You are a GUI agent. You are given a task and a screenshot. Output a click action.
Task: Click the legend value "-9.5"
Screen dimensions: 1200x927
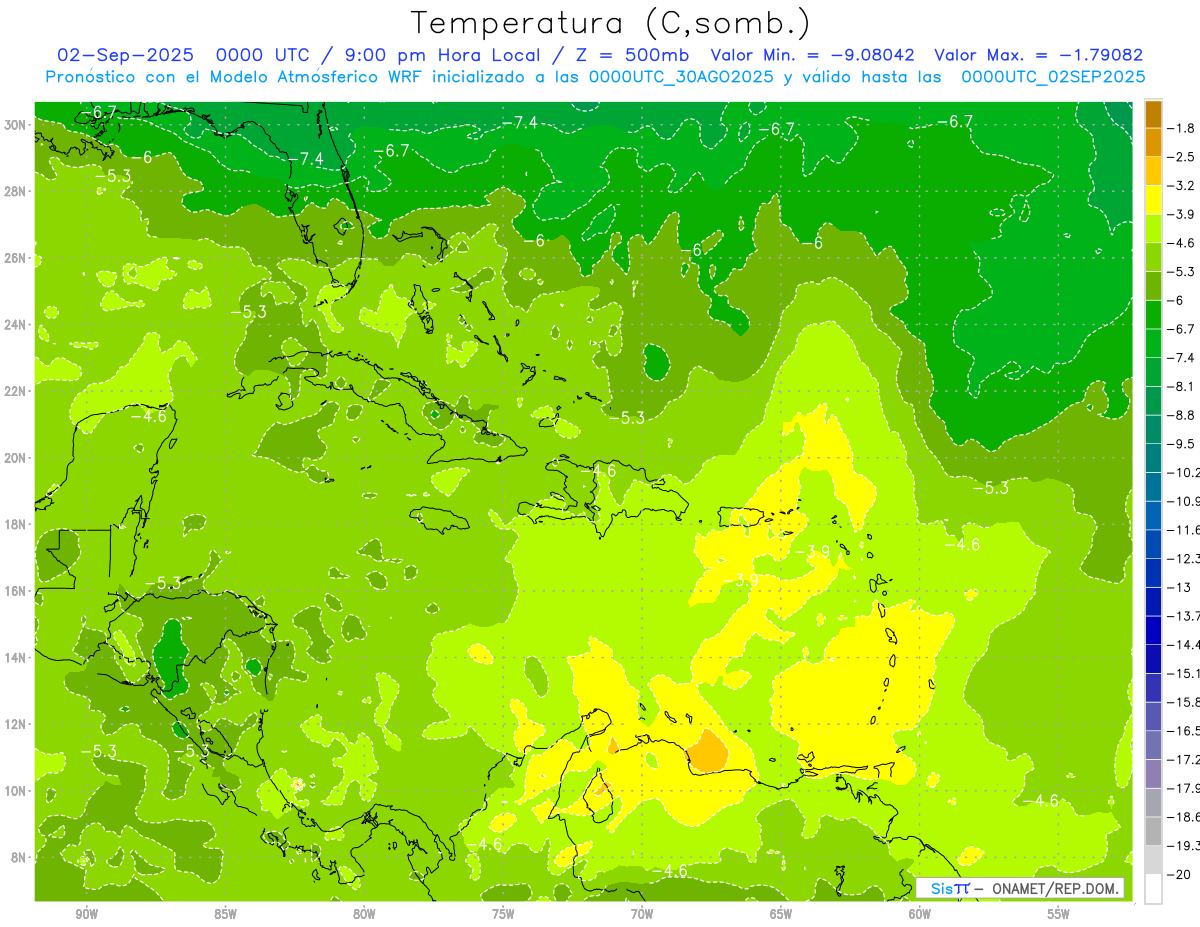(x=1183, y=444)
